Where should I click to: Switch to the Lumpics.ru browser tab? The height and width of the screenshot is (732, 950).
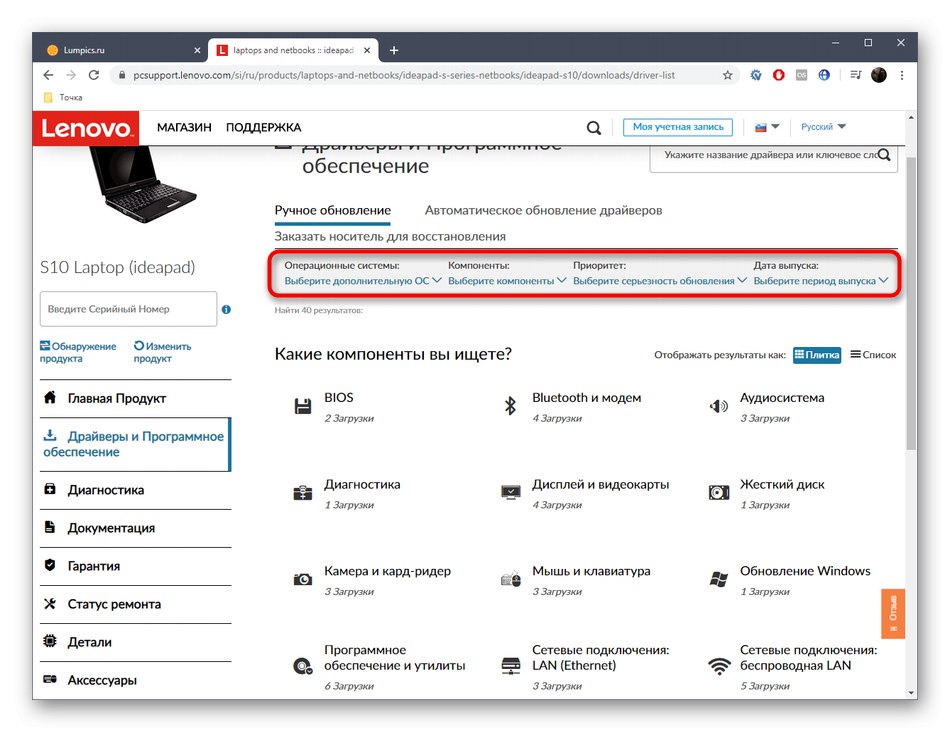pos(121,50)
